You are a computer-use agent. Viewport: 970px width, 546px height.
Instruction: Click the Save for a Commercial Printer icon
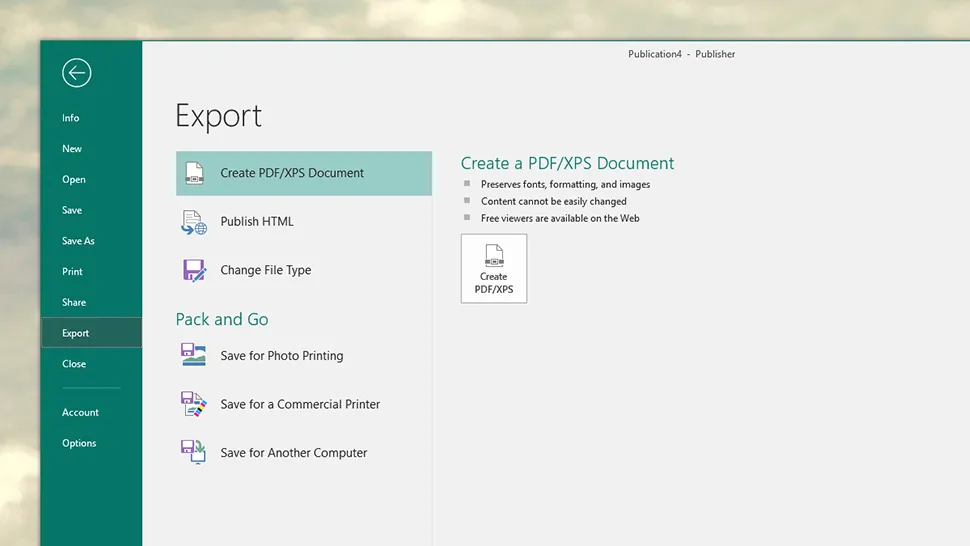pyautogui.click(x=194, y=404)
